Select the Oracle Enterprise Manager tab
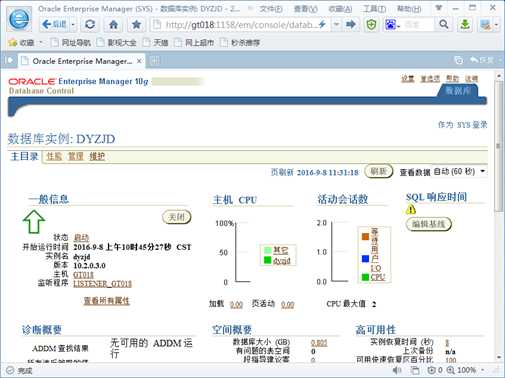Viewport: 505px width, 378px height. [x=82, y=61]
